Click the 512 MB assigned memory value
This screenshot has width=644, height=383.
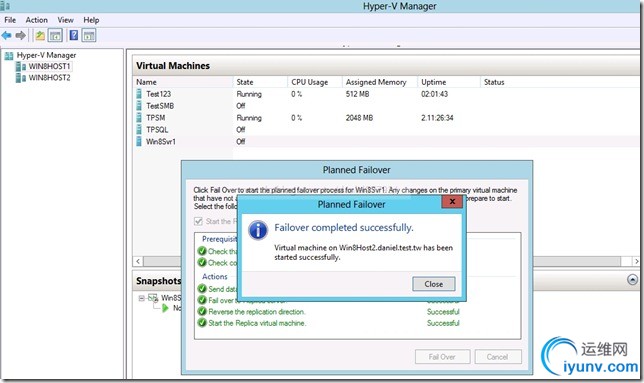coord(357,94)
